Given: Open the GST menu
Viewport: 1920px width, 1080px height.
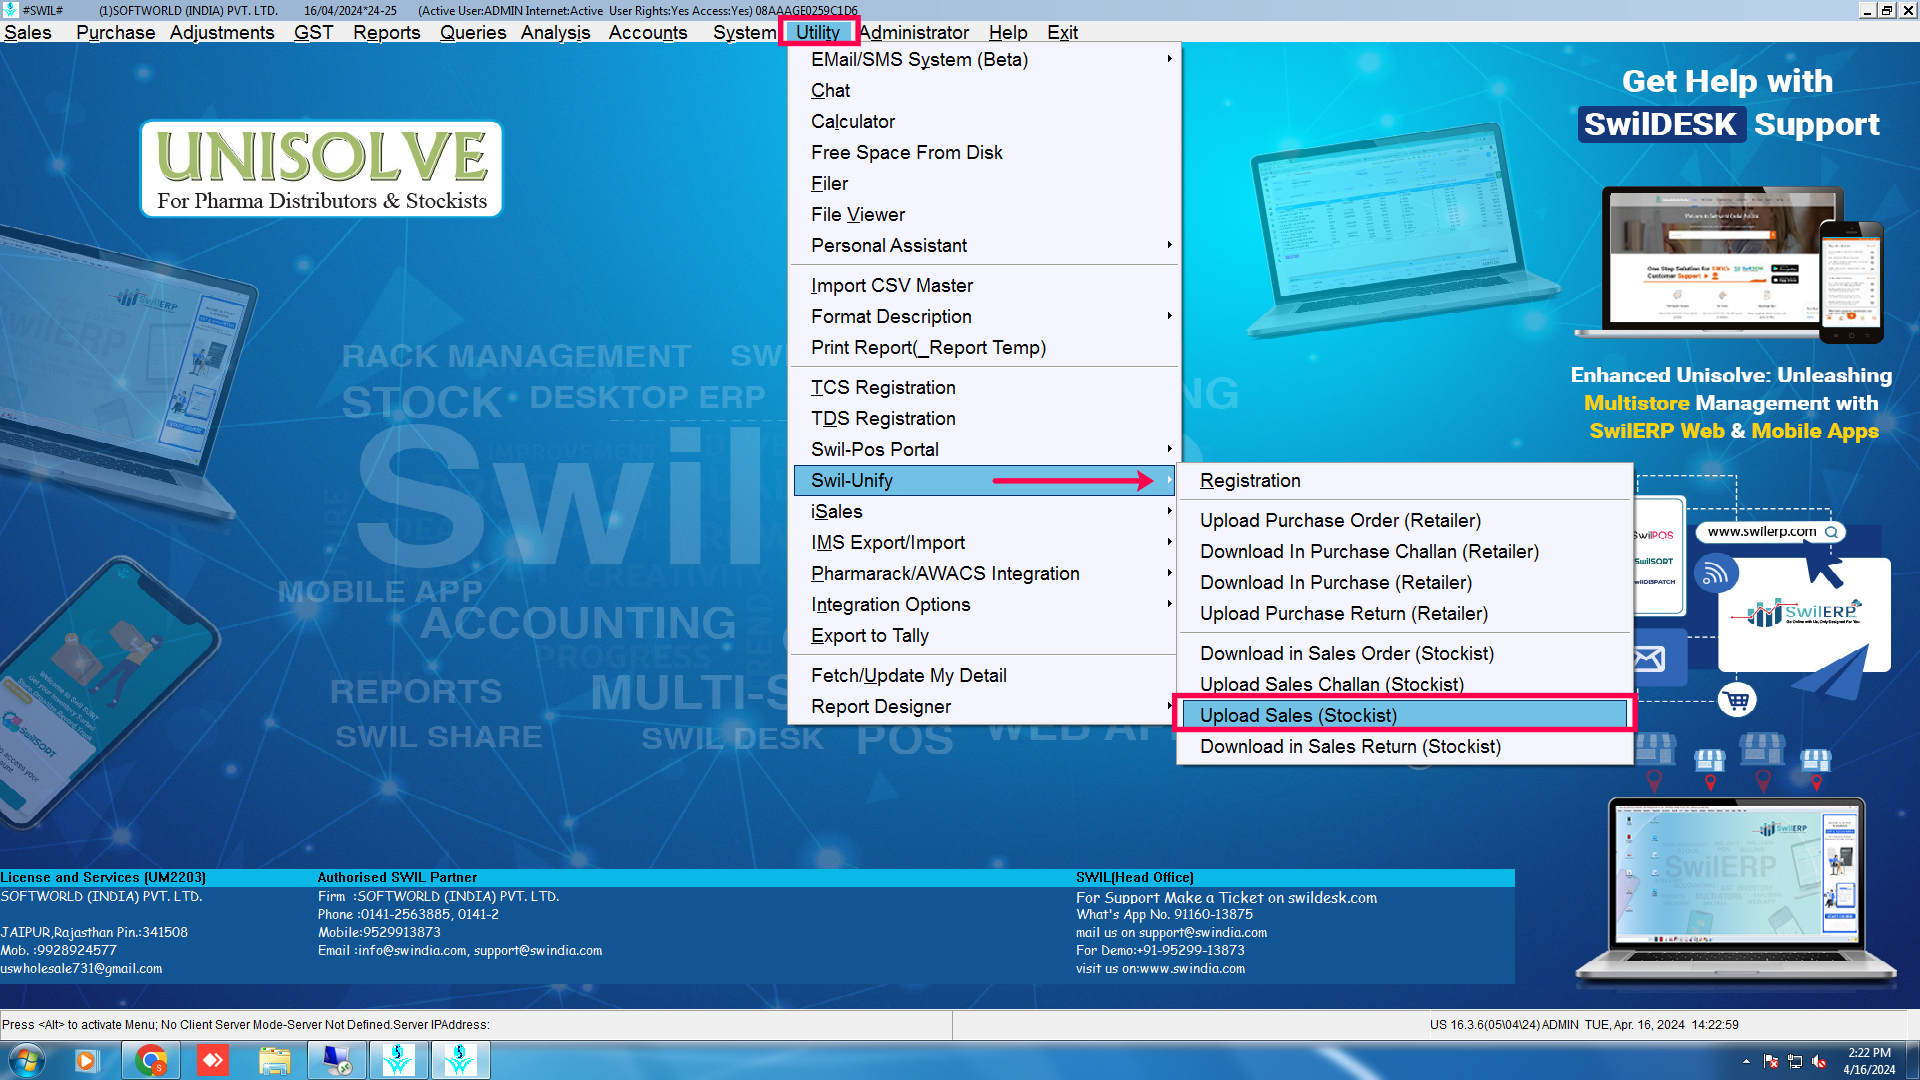Looking at the screenshot, I should click(313, 32).
